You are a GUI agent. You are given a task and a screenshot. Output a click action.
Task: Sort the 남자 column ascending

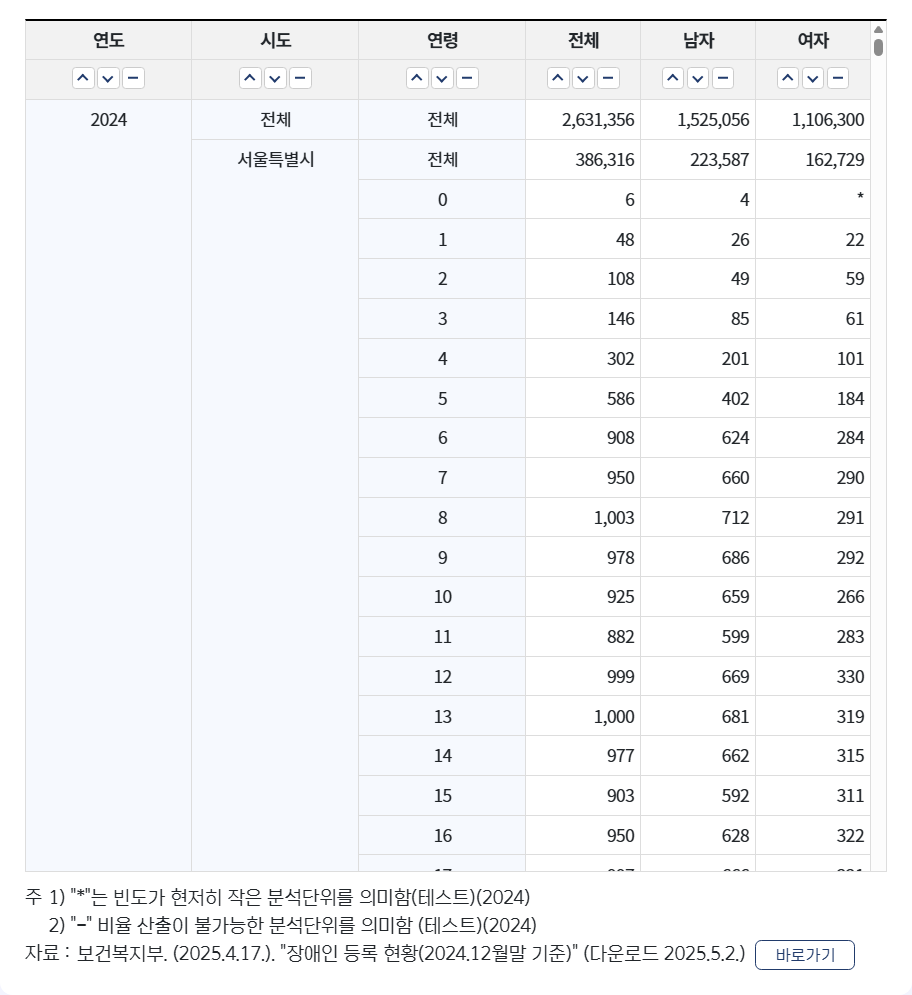point(673,77)
